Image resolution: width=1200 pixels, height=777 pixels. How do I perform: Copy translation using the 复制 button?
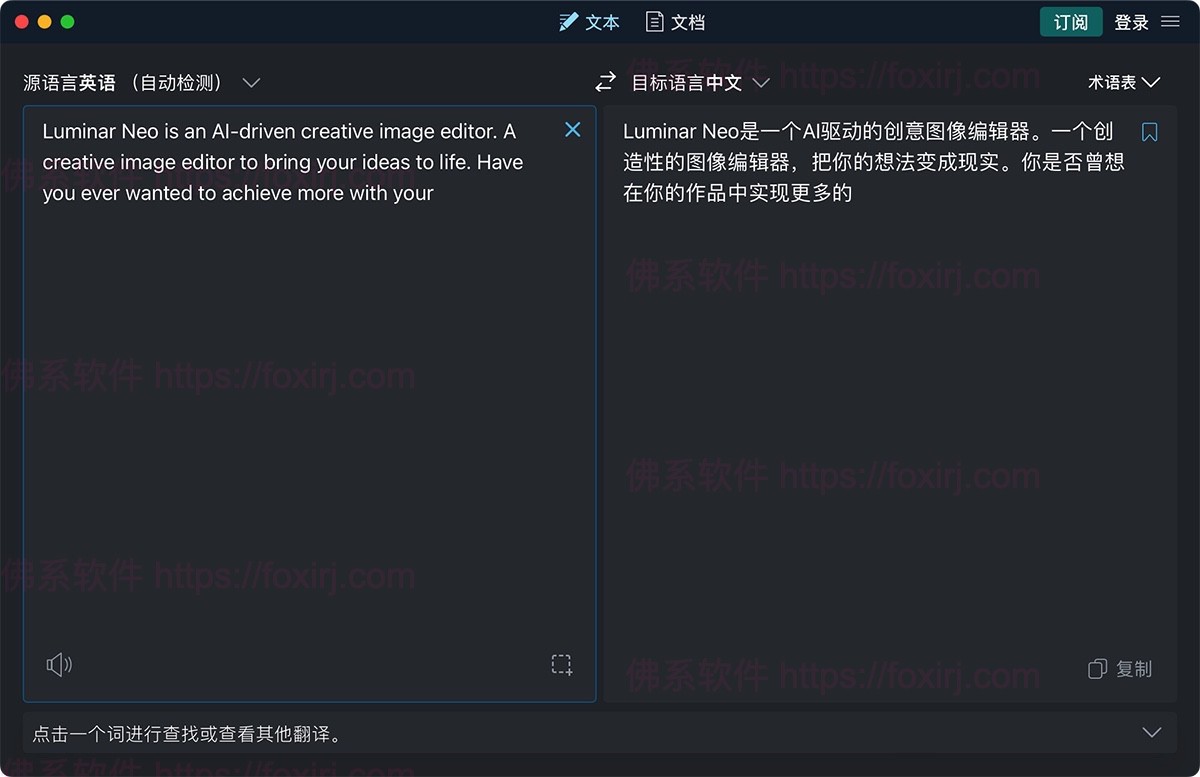pyautogui.click(x=1120, y=669)
